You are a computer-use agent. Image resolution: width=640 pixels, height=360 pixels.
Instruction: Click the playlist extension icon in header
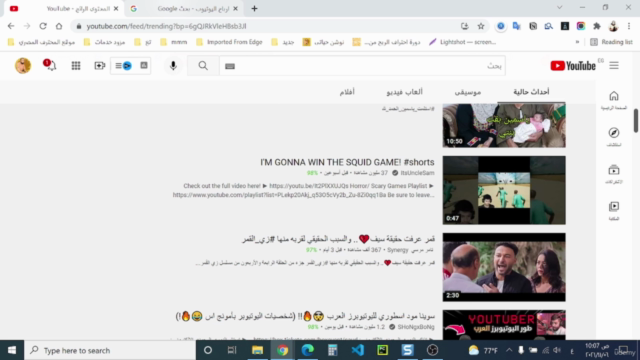tap(123, 66)
